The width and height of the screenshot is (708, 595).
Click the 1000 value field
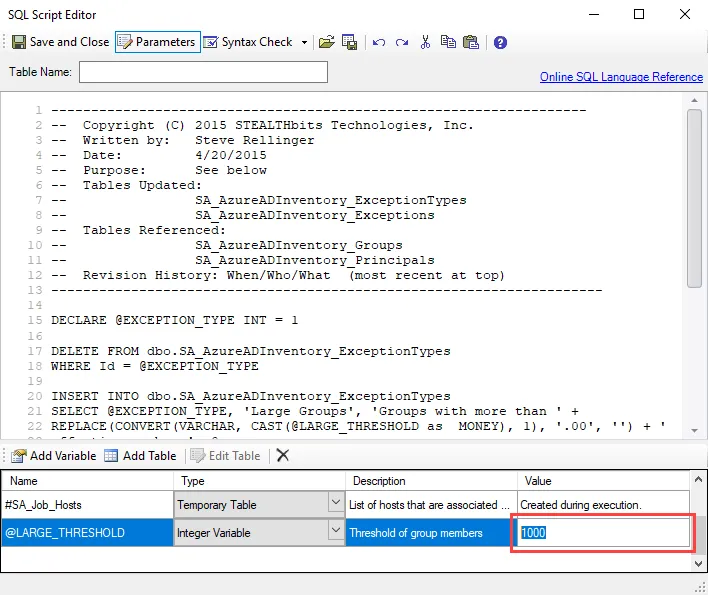pyautogui.click(x=603, y=533)
